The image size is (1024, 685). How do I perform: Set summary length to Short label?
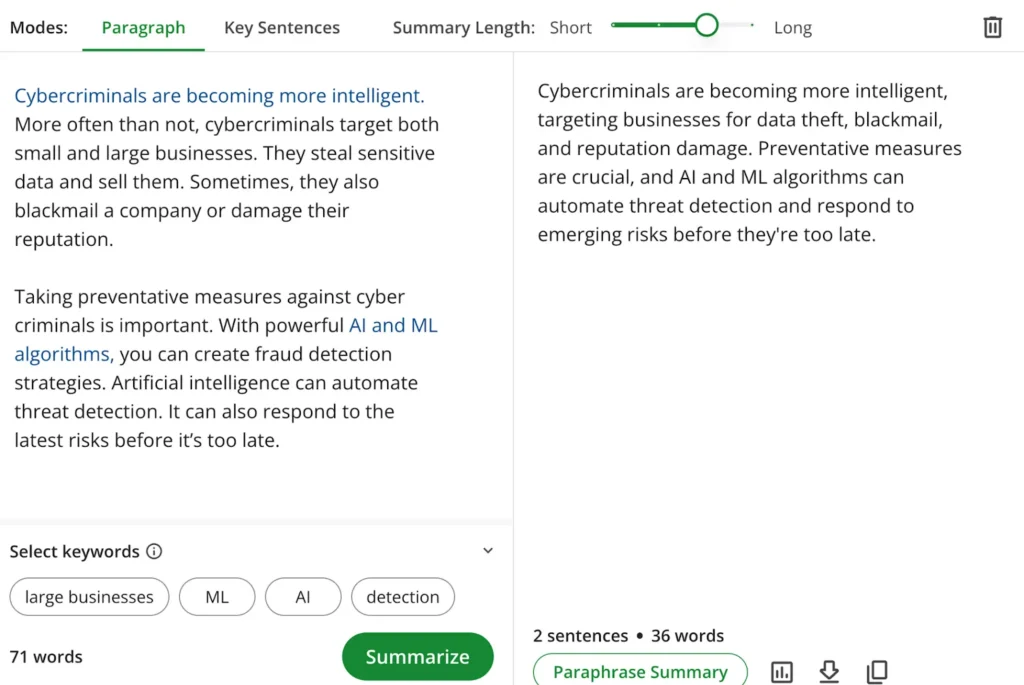570,27
